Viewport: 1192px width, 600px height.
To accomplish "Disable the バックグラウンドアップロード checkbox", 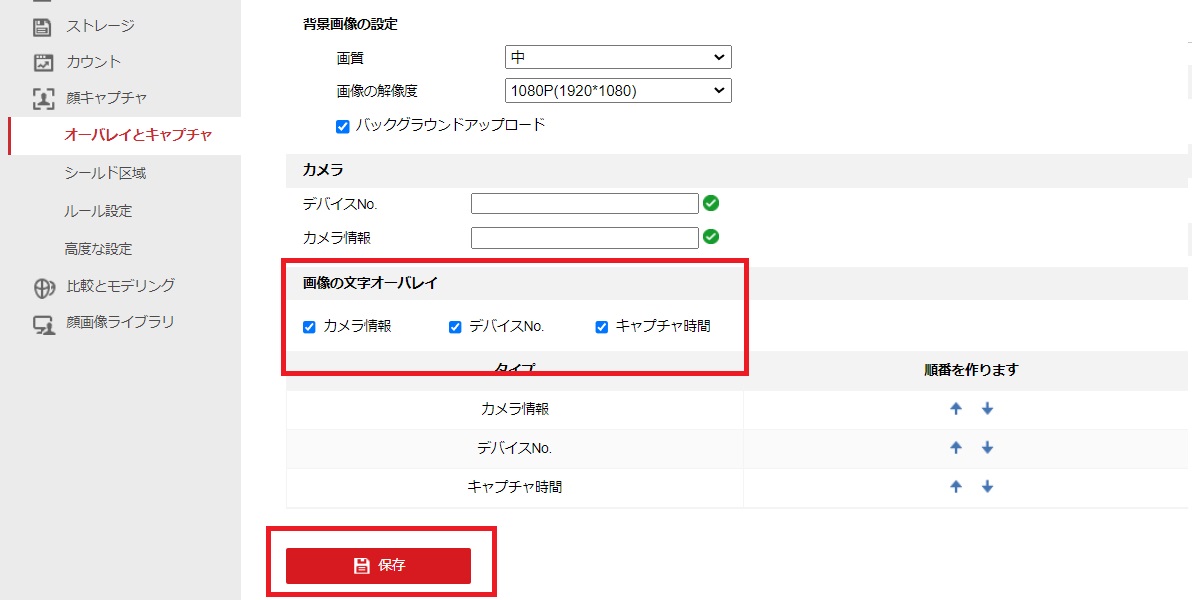I will tap(342, 125).
